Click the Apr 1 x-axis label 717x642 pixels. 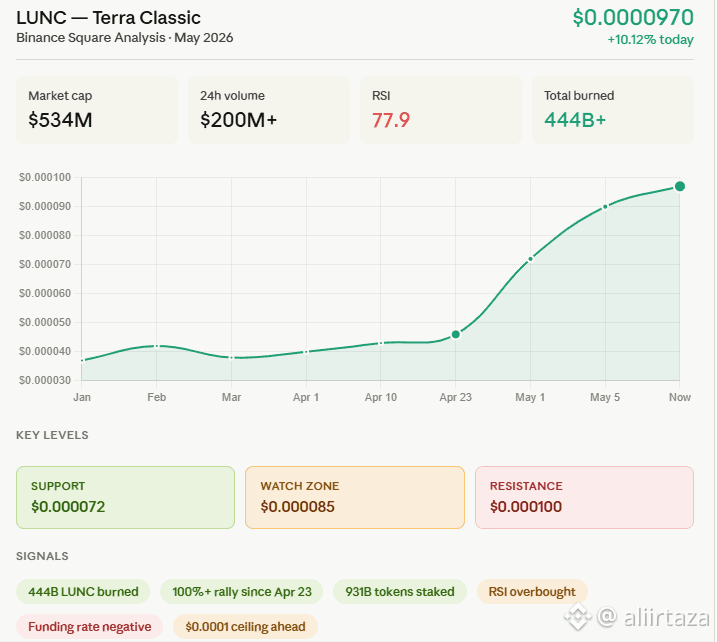click(x=306, y=397)
